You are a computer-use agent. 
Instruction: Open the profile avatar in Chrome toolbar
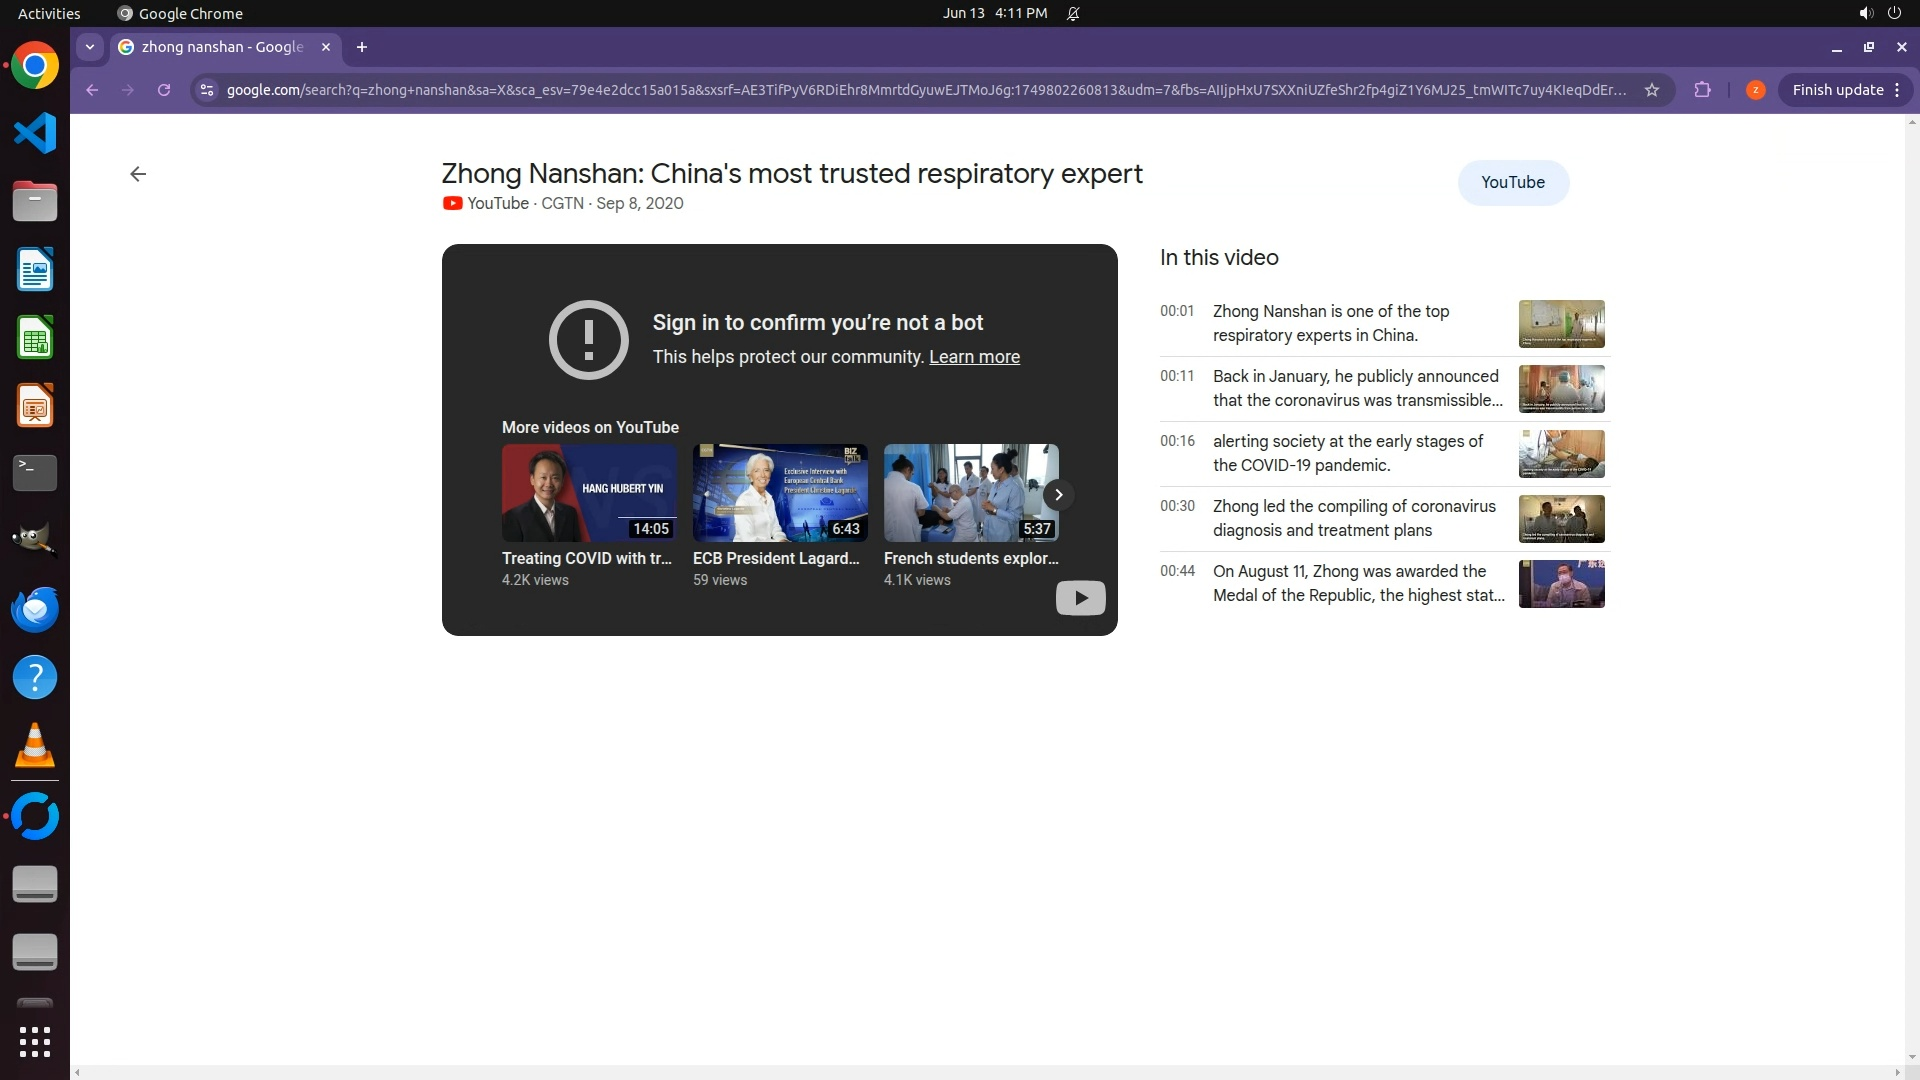[x=1755, y=90]
